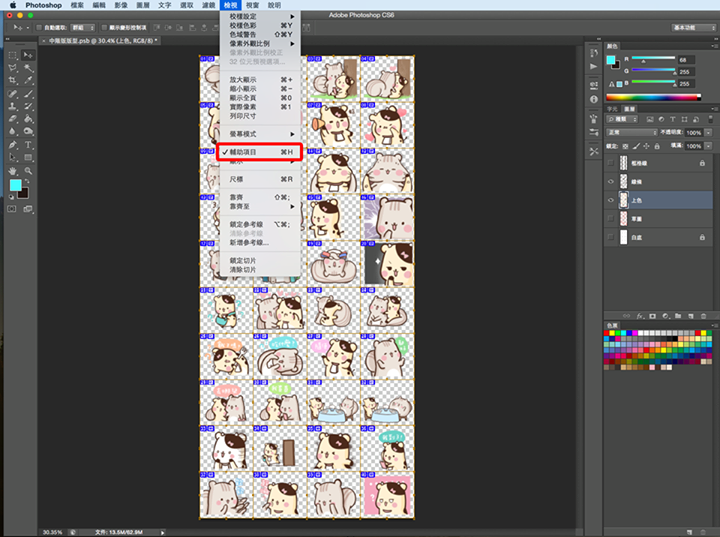
Task: Pick a color from the spectrum ramp
Action: point(653,97)
